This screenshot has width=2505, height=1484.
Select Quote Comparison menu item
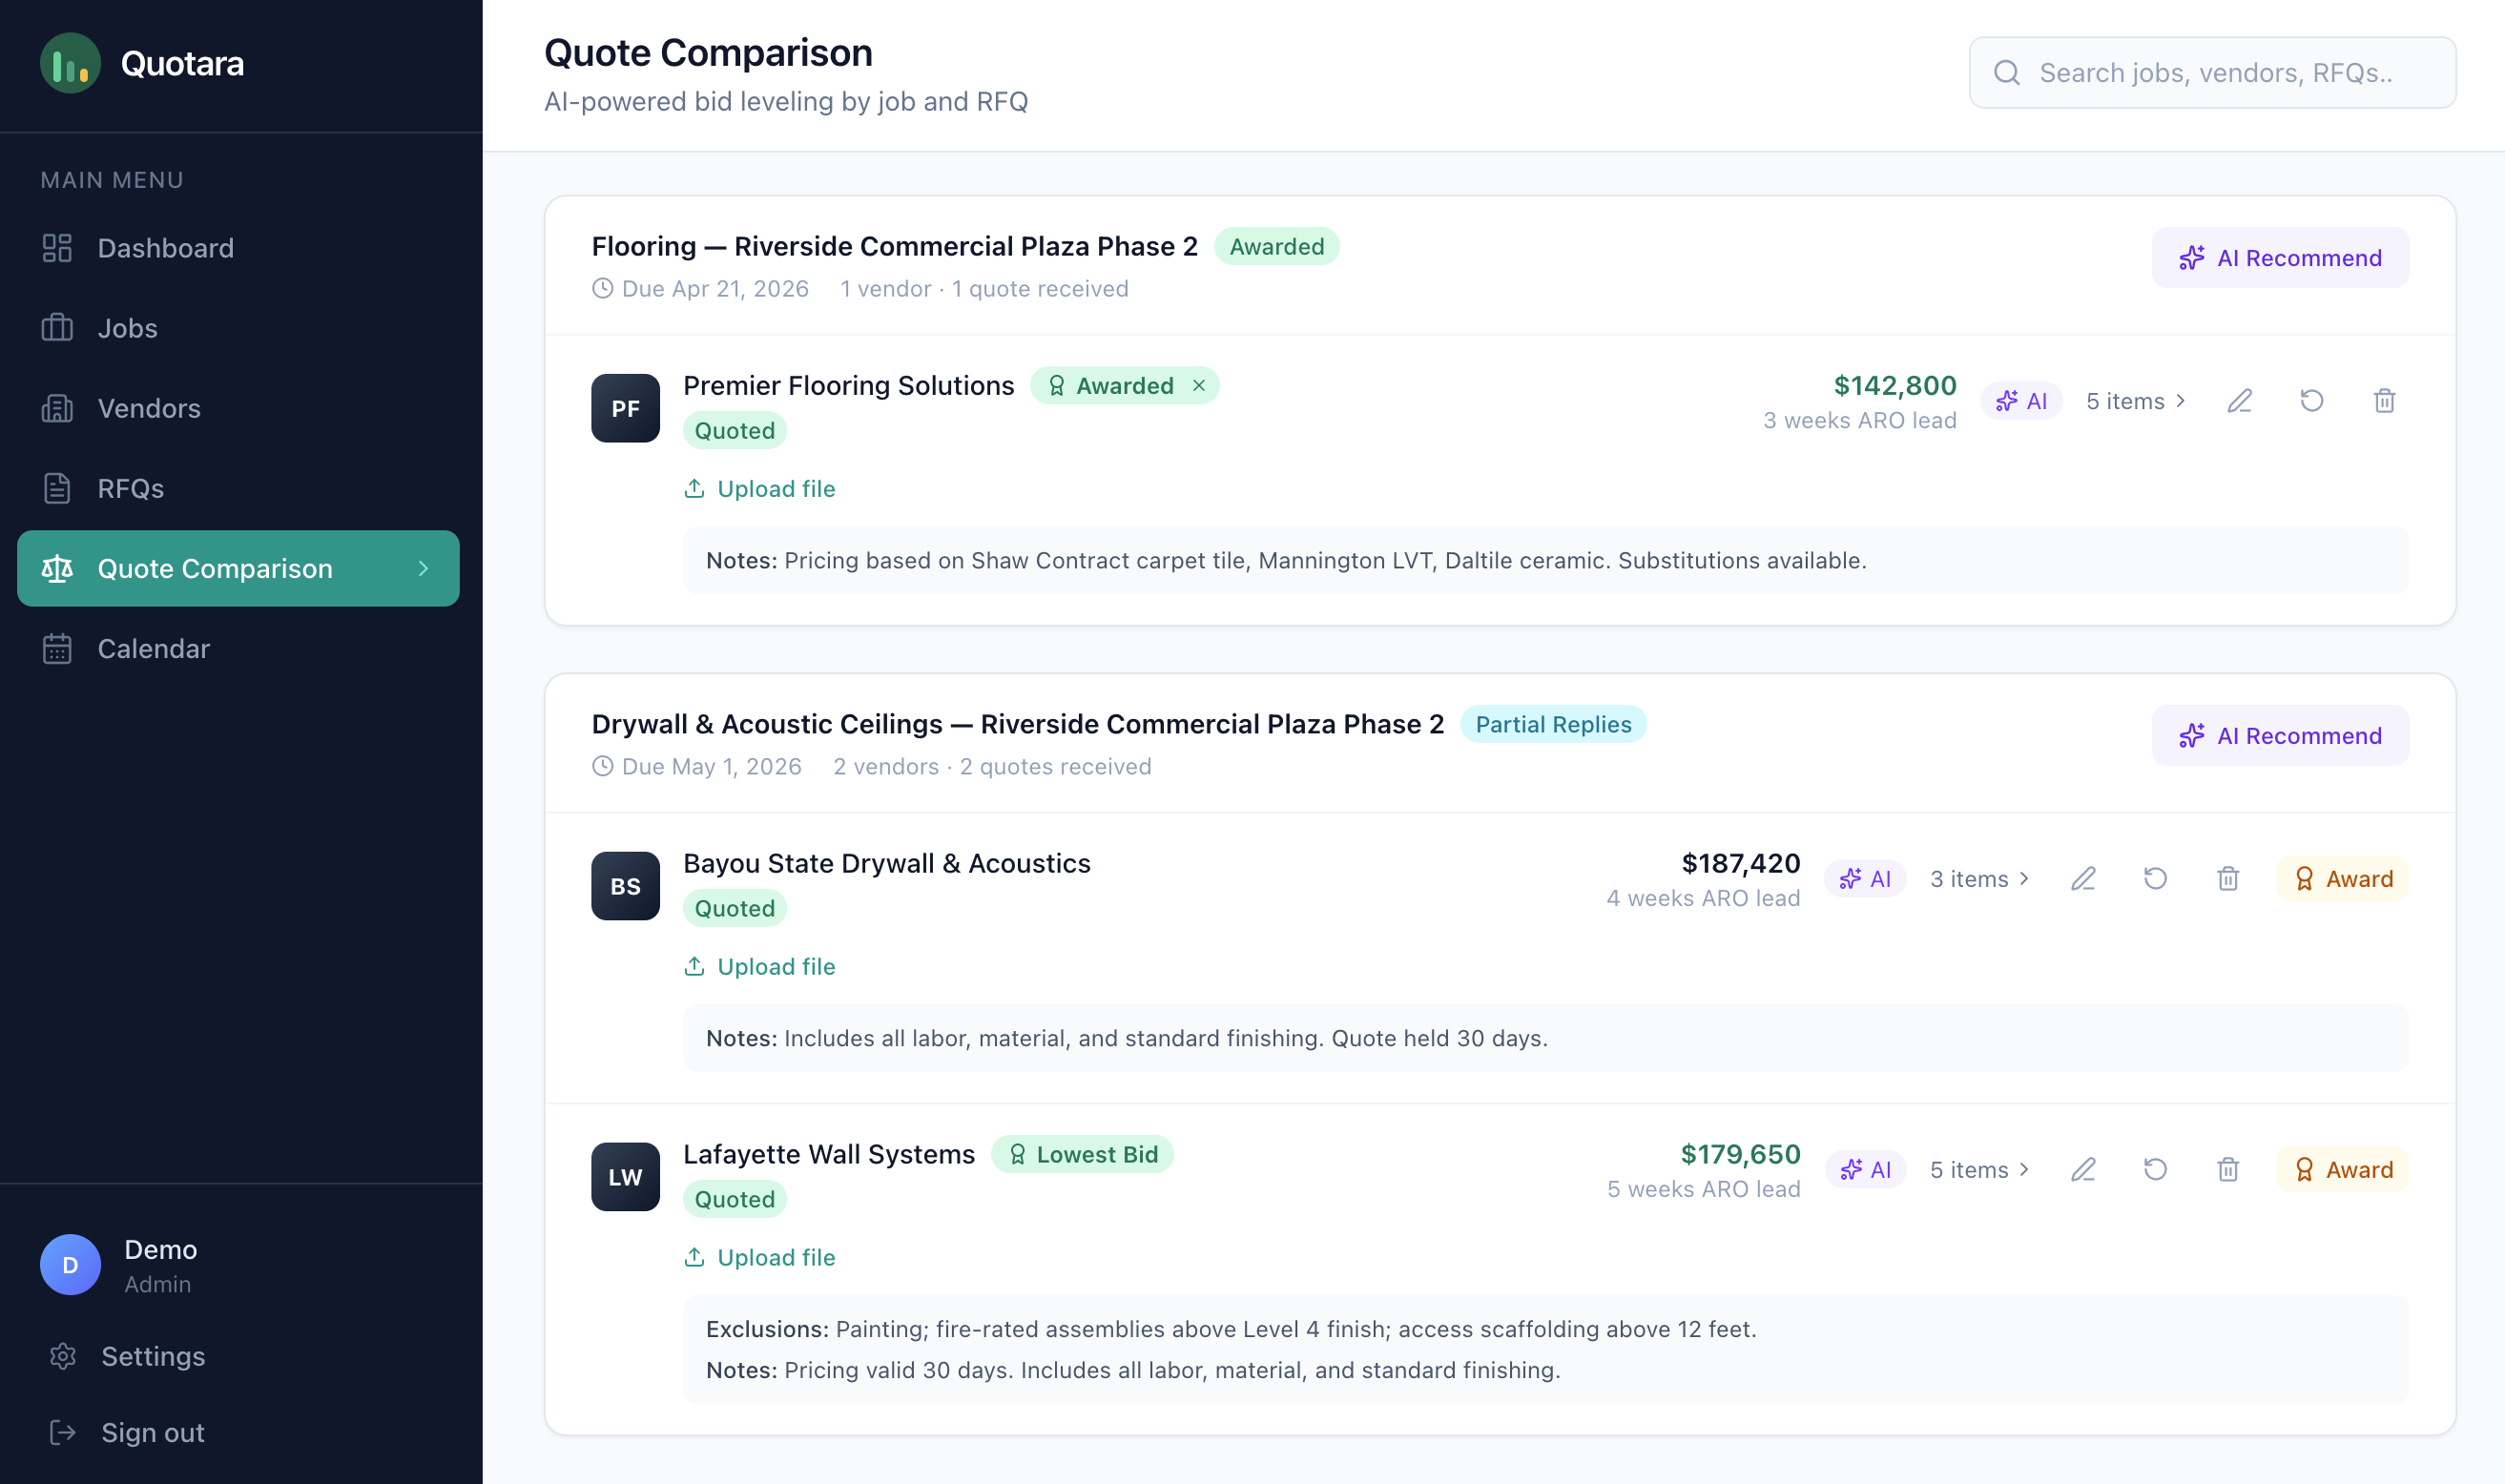click(238, 568)
